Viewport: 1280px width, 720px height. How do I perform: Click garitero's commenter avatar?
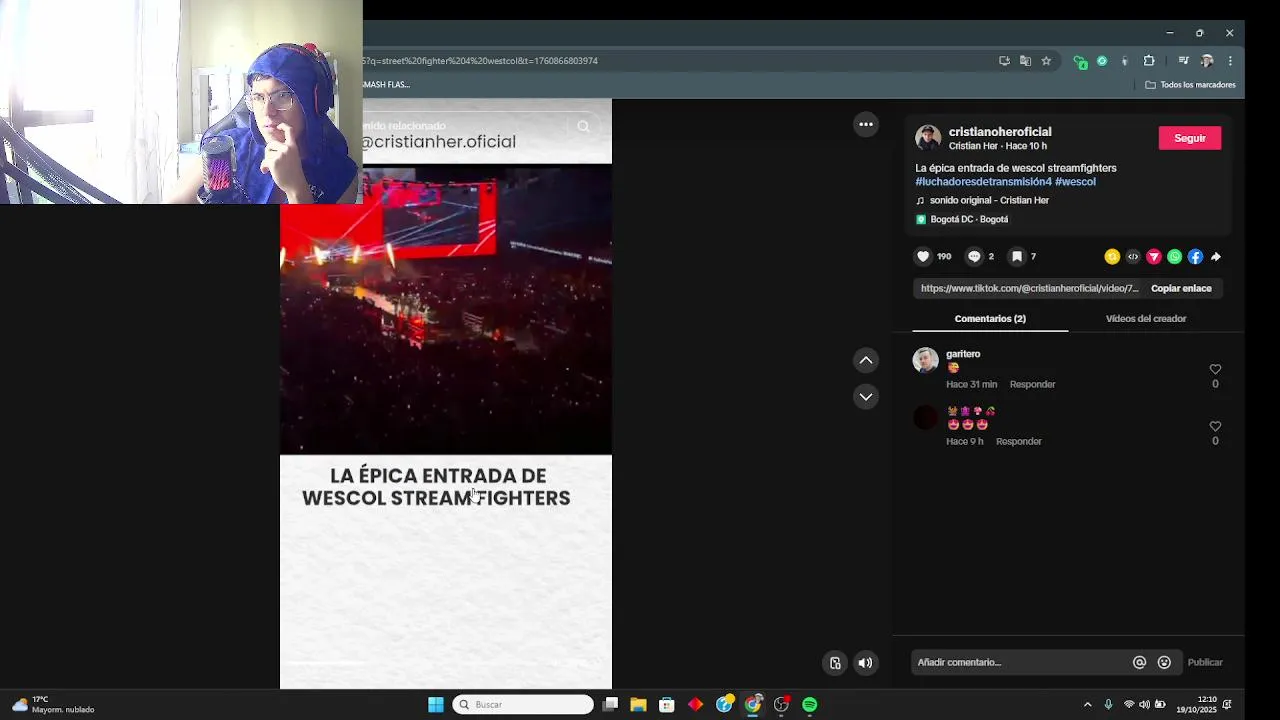click(x=925, y=360)
